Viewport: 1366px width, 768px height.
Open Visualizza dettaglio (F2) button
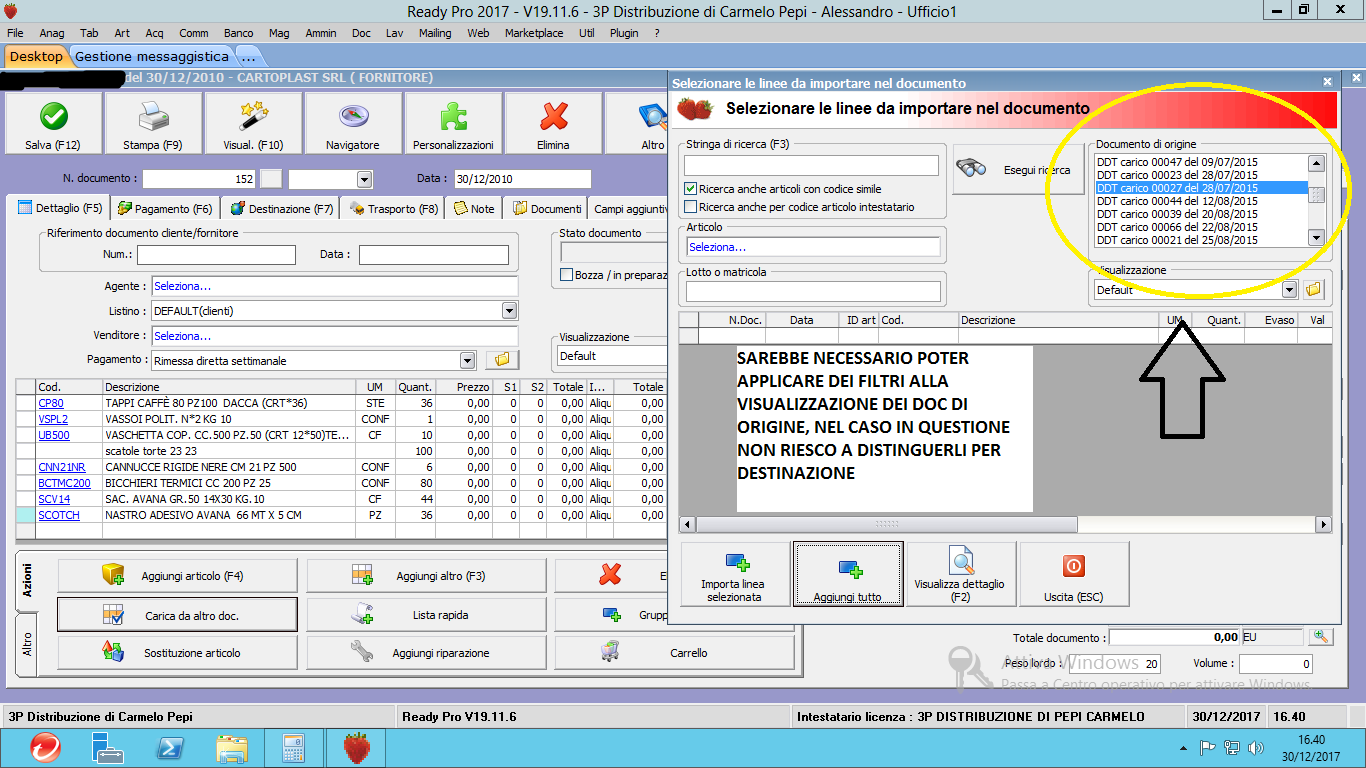960,574
